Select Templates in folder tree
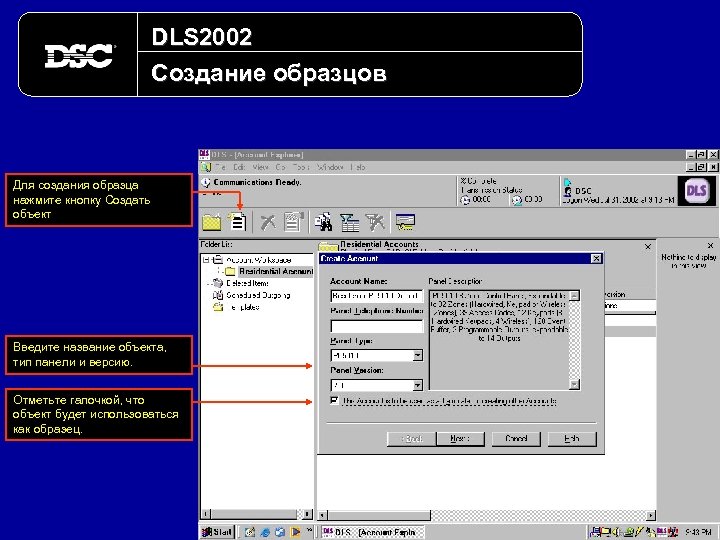The width and height of the screenshot is (720, 540). [243, 307]
